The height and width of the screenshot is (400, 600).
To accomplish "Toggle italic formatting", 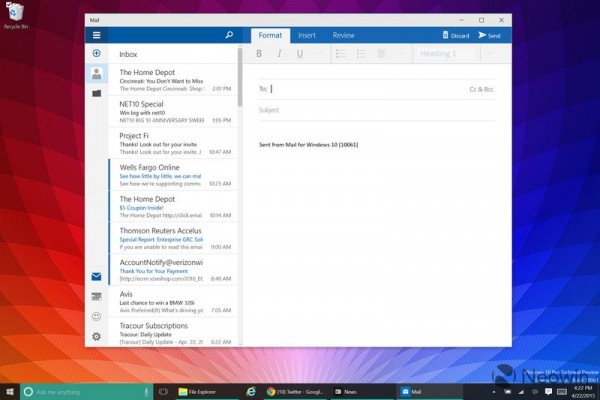I will click(x=279, y=54).
